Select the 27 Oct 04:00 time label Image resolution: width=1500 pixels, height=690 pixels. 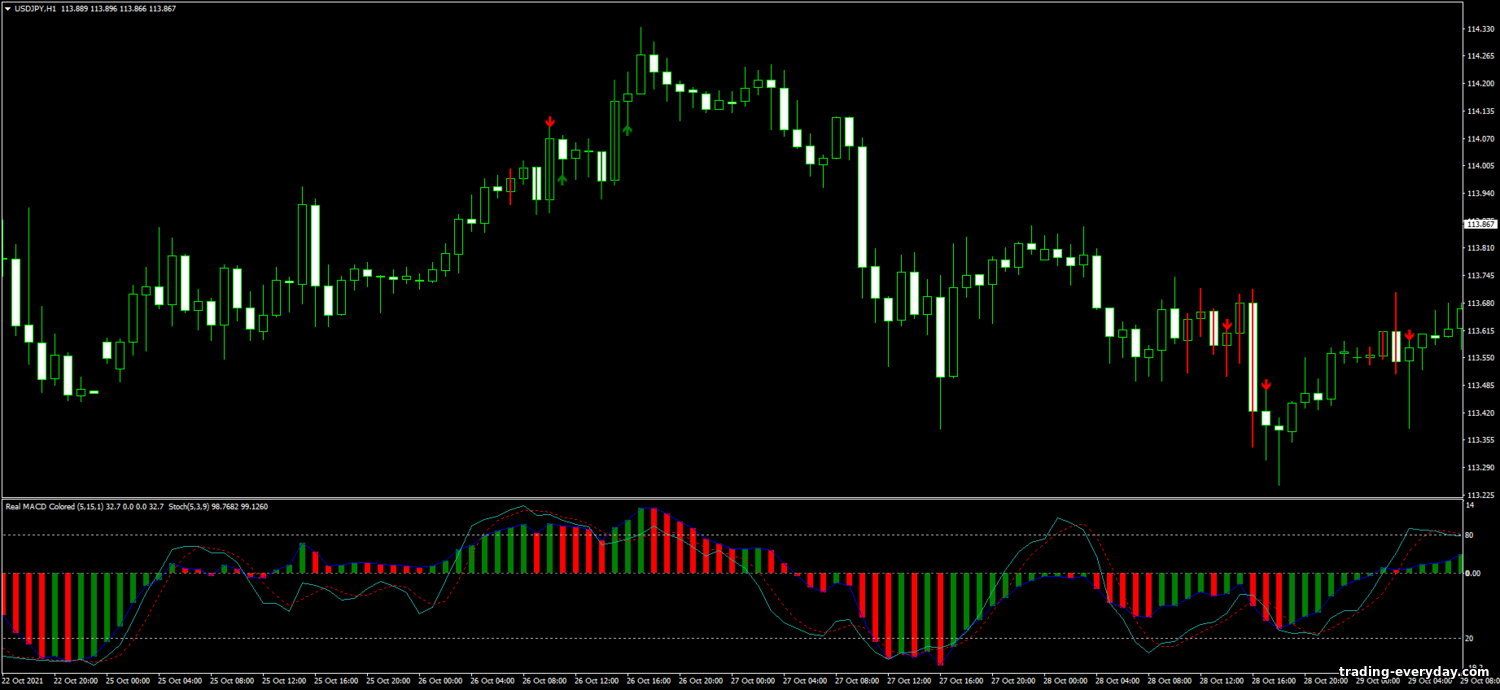coord(803,681)
